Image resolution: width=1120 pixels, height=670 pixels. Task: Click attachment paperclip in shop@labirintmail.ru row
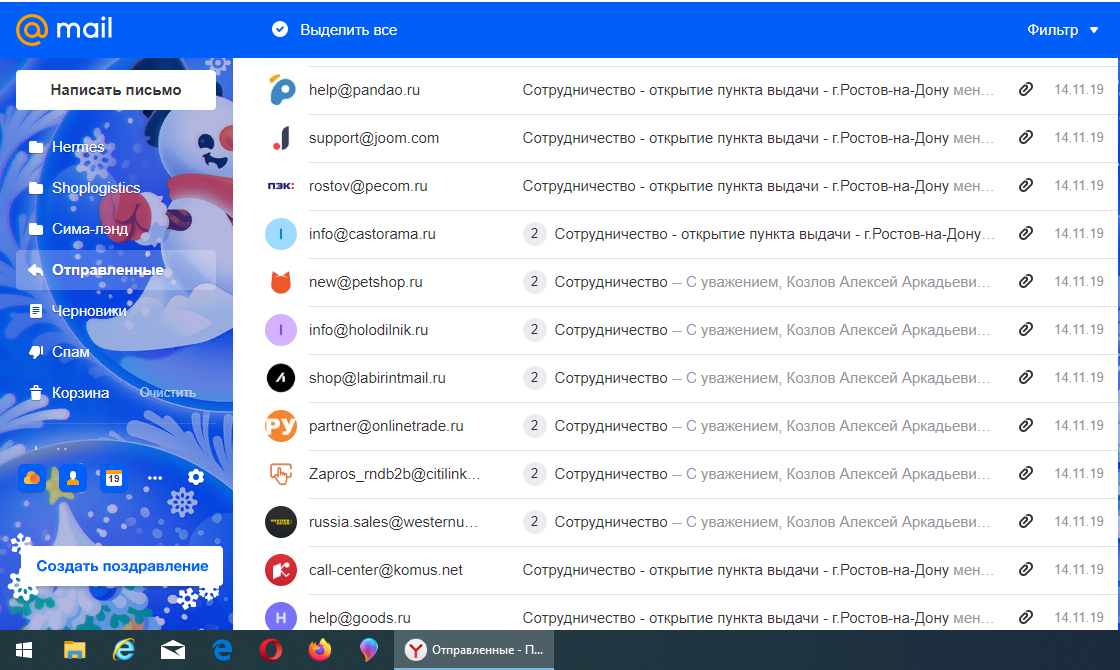tap(1026, 377)
